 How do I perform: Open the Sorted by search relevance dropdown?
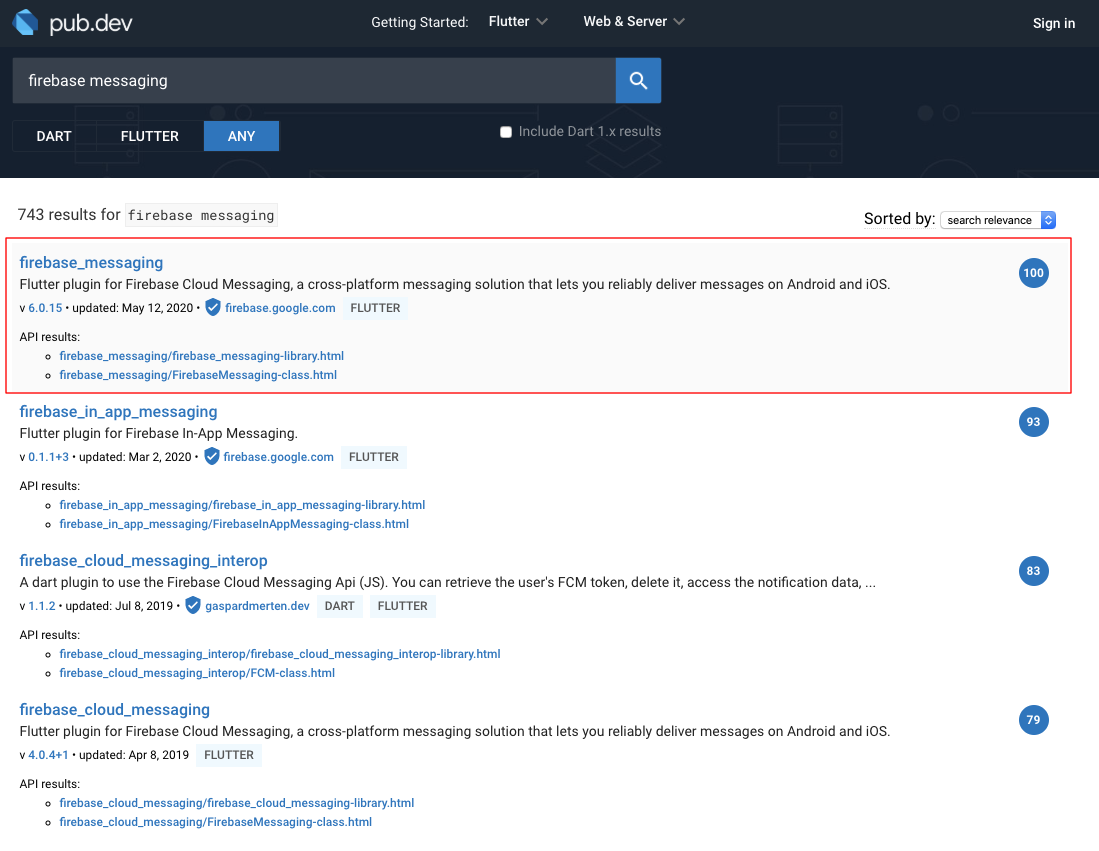click(x=997, y=220)
